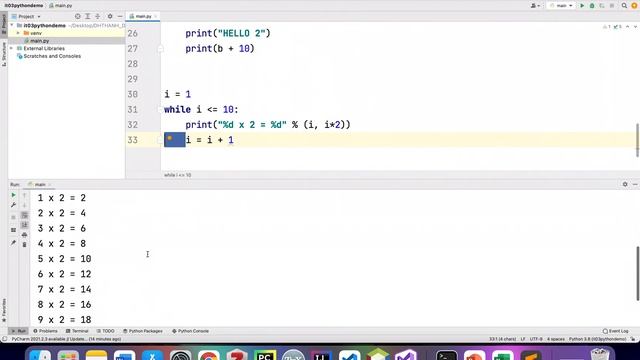The width and height of the screenshot is (640, 360).
Task: Go to next highlighted error arrow
Action: coord(635,27)
